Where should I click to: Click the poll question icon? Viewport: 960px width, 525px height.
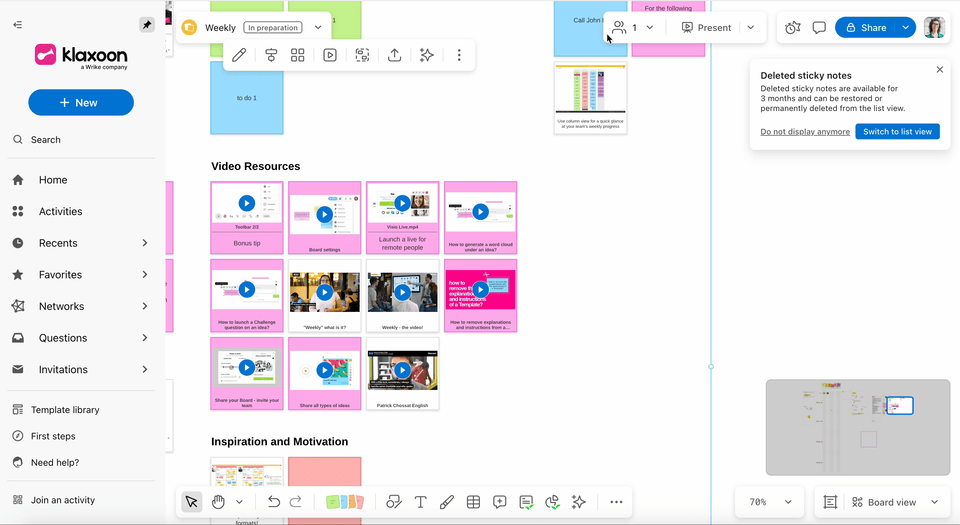[x=526, y=502]
